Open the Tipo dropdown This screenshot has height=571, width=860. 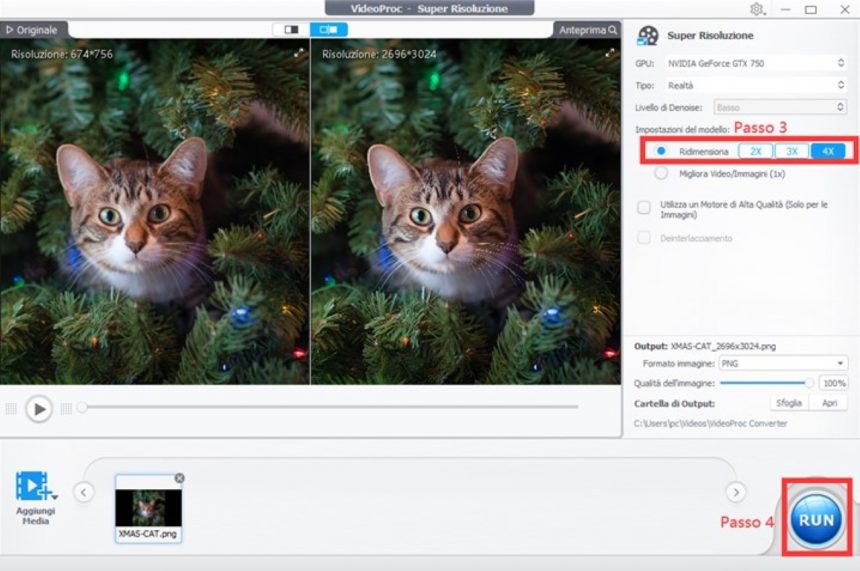[x=756, y=86]
